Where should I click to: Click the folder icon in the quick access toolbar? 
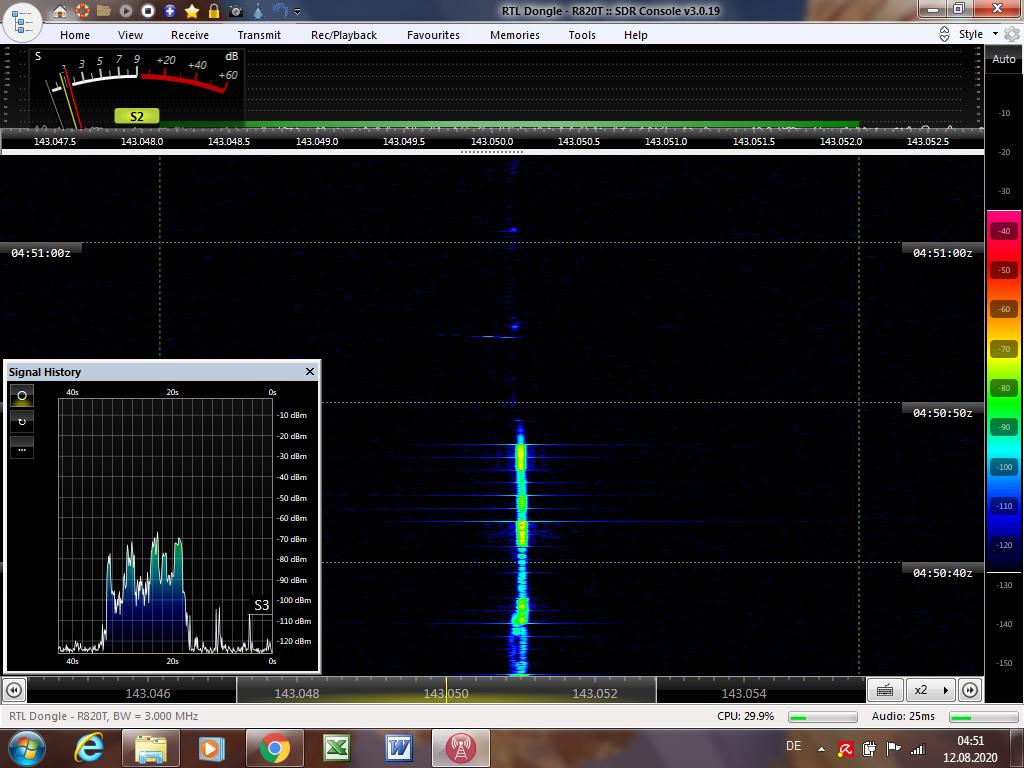pyautogui.click(x=104, y=10)
